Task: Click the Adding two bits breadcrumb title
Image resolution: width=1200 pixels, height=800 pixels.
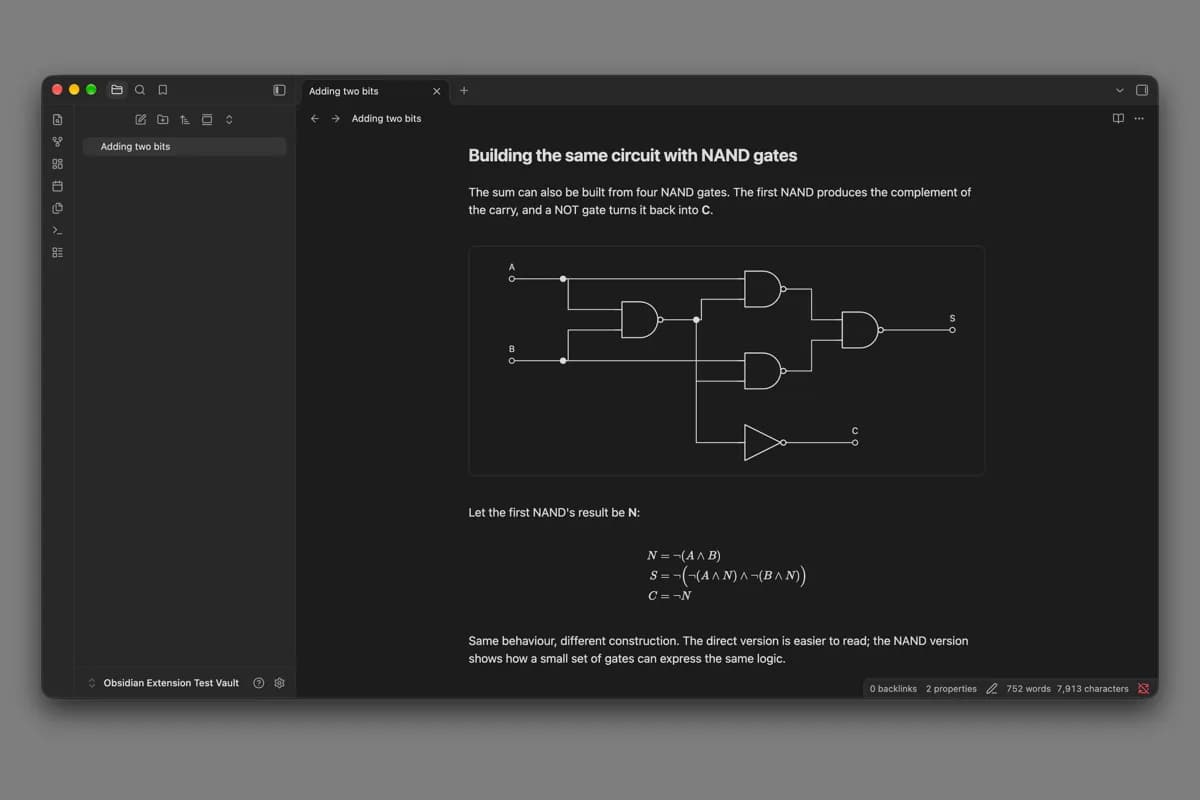Action: pyautogui.click(x=386, y=118)
